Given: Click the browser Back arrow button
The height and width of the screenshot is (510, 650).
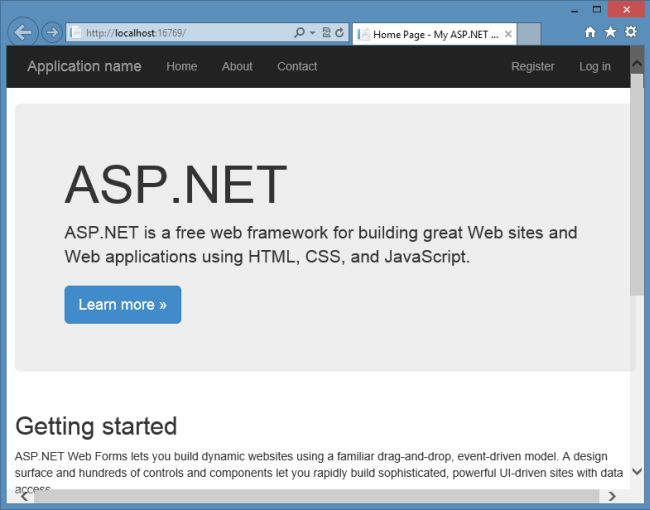Looking at the screenshot, I should coord(23,32).
